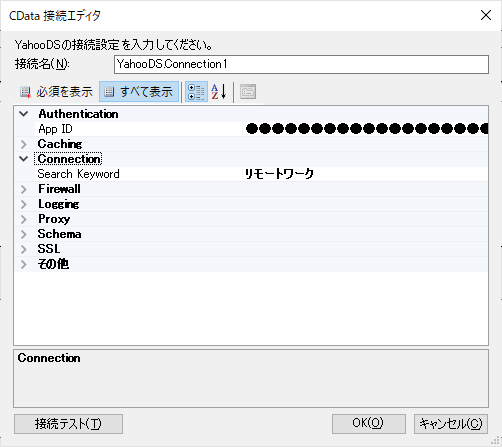Screen dimensions: 502x447
Task: Switch to the categorized view icon
Action: tap(196, 92)
